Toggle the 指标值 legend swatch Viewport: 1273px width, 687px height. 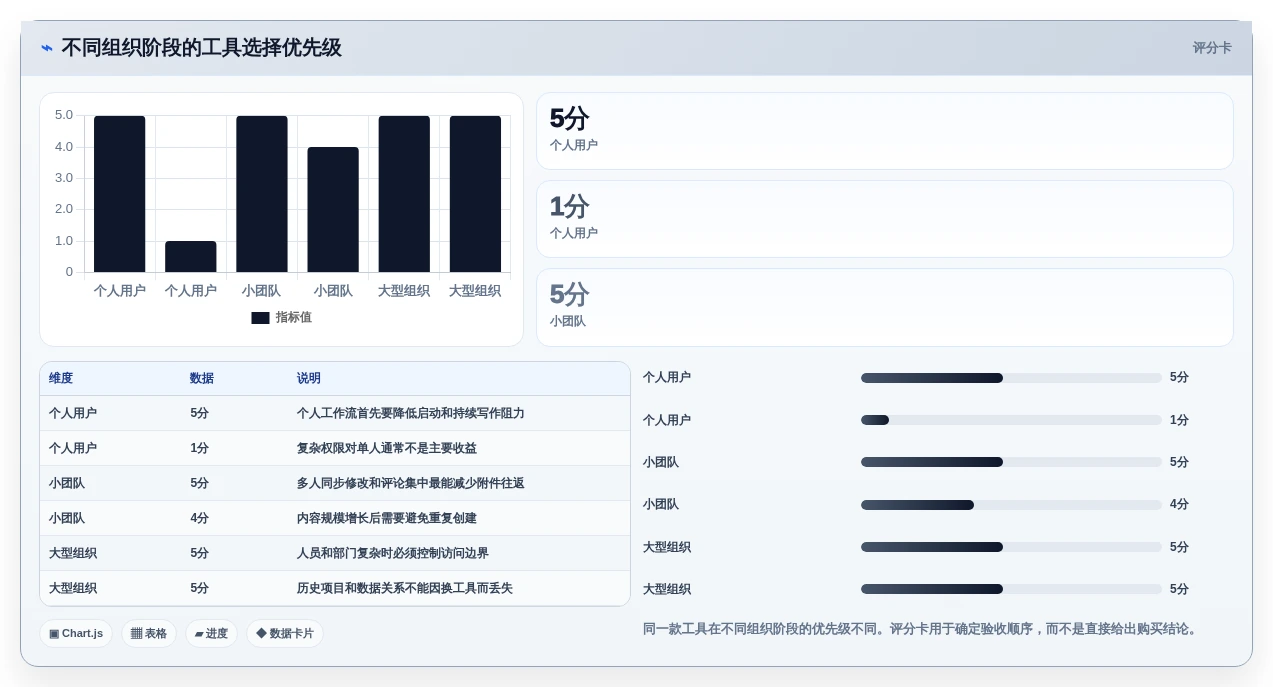pos(260,318)
